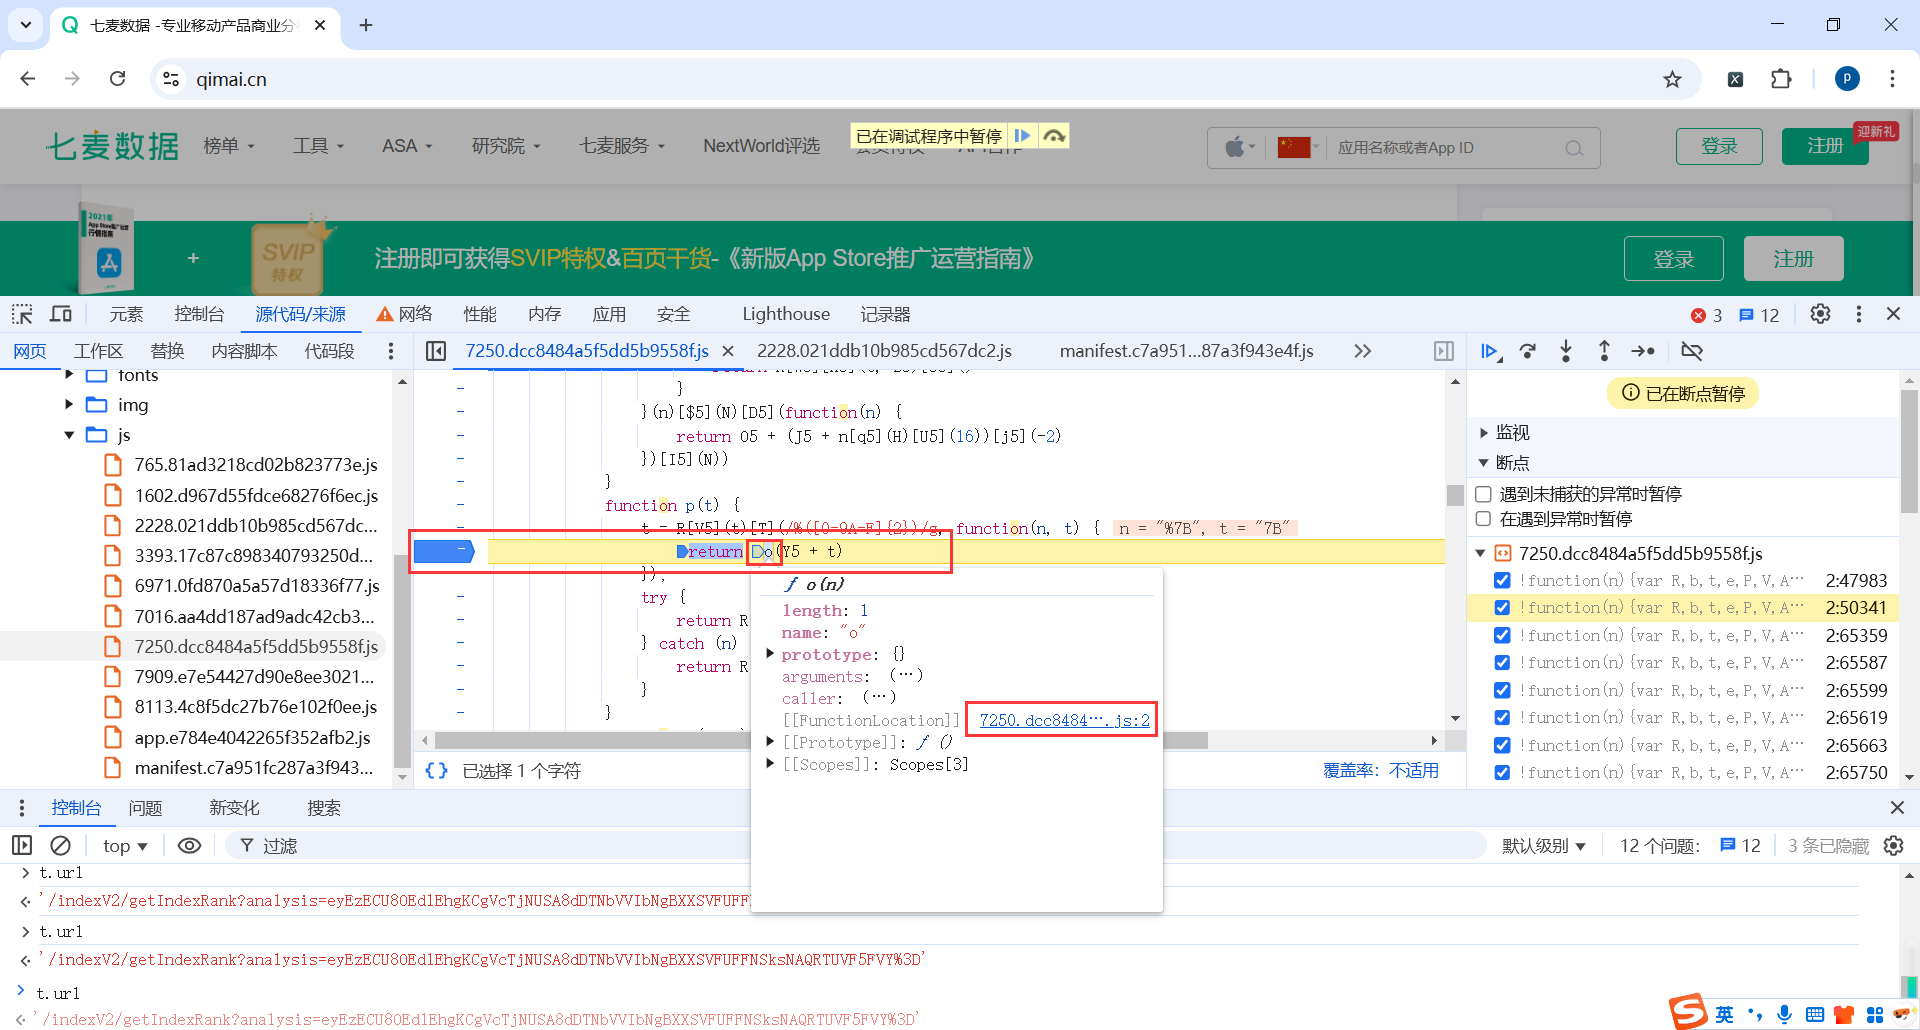This screenshot has height=1030, width=1920.
Task: Open DevTools settings gear
Action: click(1821, 314)
